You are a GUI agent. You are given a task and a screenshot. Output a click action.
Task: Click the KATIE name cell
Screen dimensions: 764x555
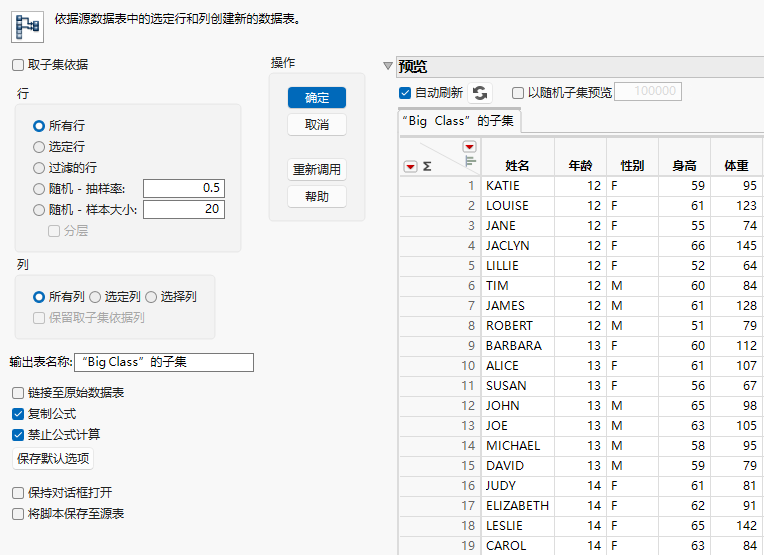[x=517, y=186]
